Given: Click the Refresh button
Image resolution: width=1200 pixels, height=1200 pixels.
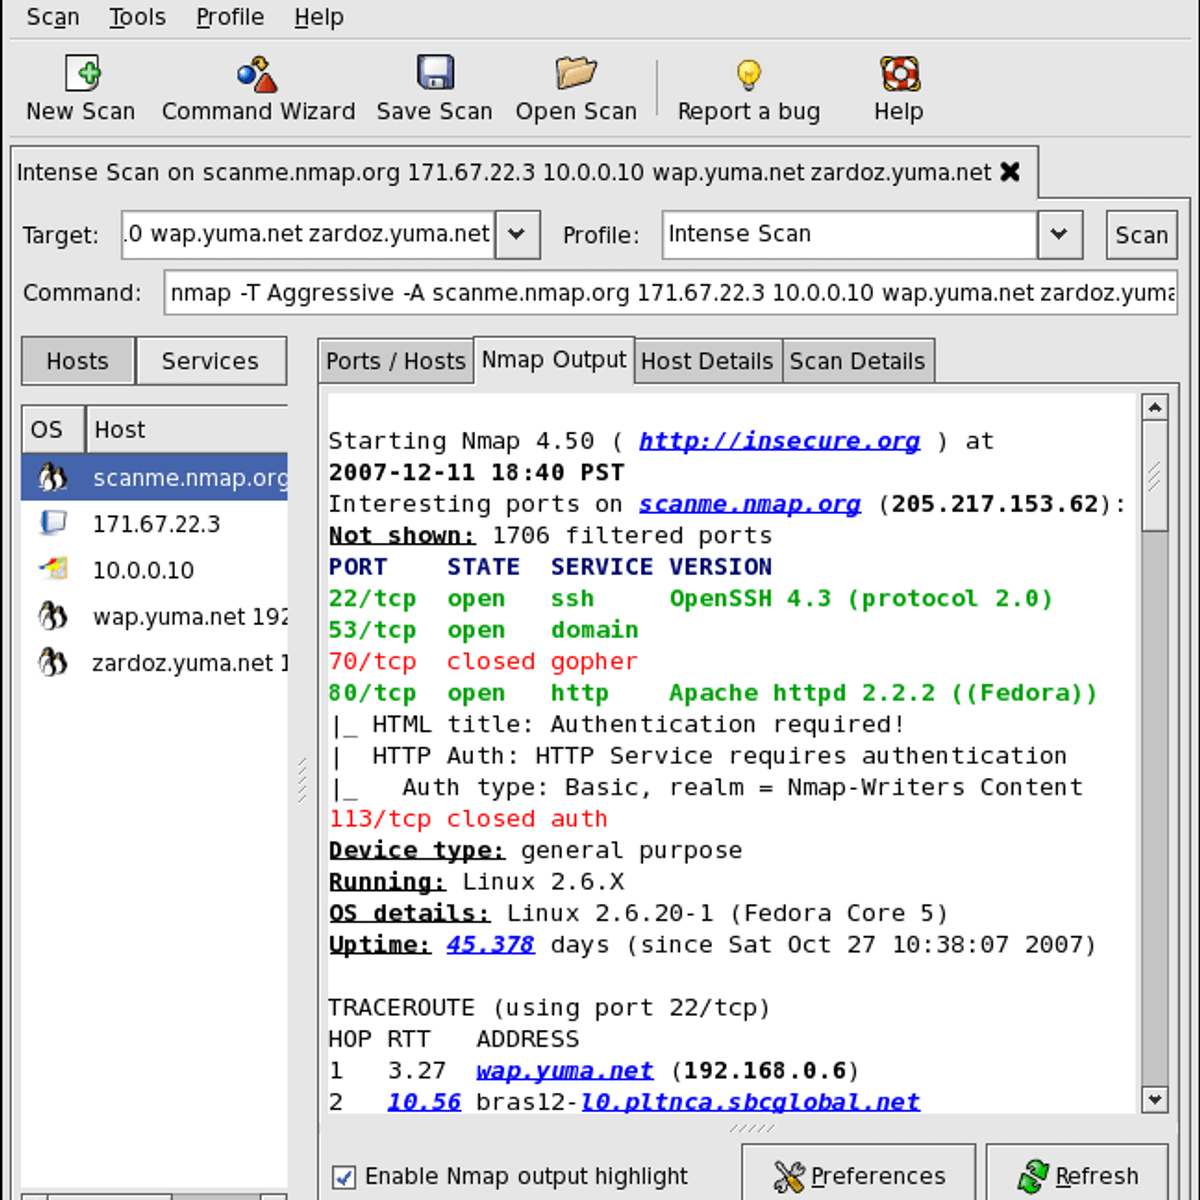Looking at the screenshot, I should [x=1077, y=1176].
